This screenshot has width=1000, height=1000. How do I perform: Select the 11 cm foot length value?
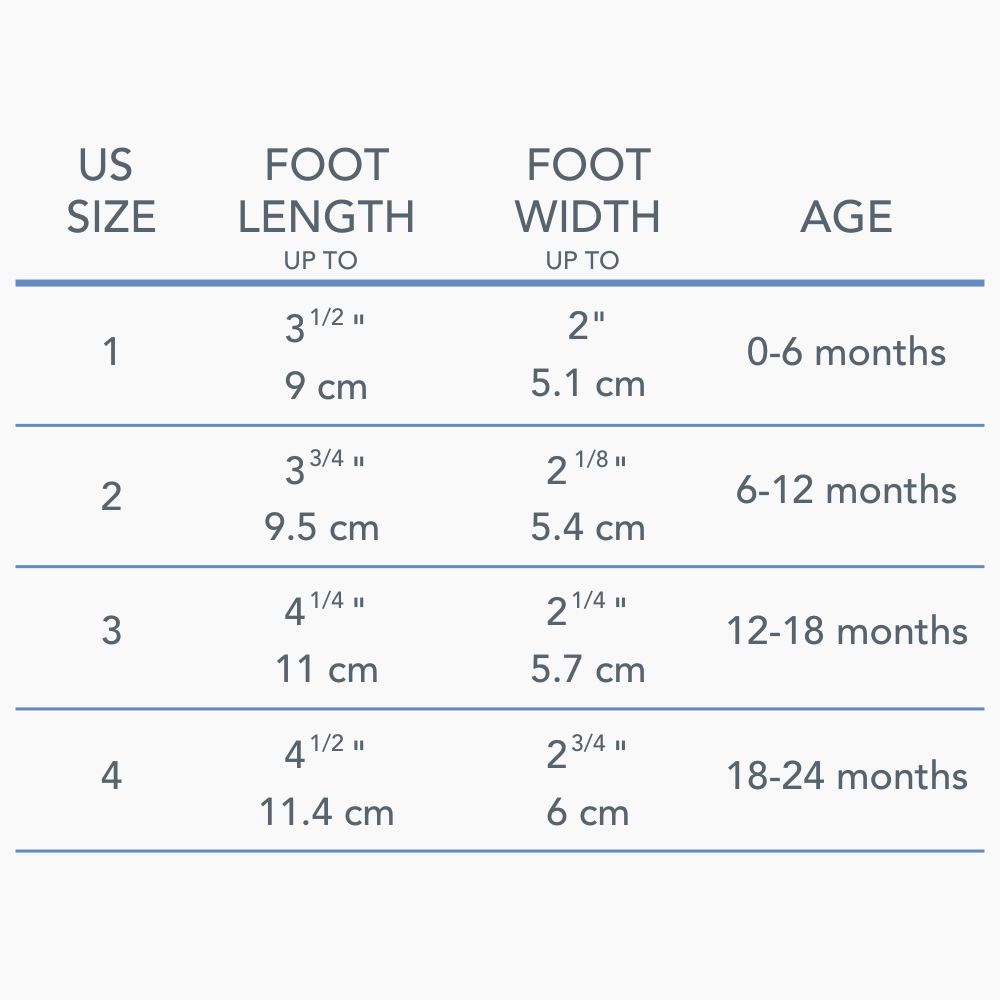tap(327, 669)
